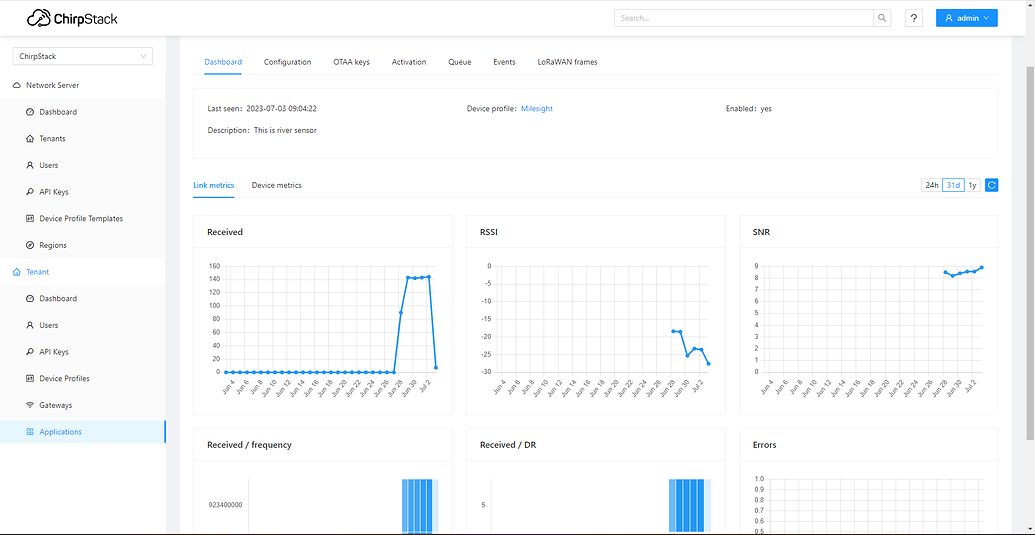Click the refresh metrics icon button

pyautogui.click(x=991, y=185)
